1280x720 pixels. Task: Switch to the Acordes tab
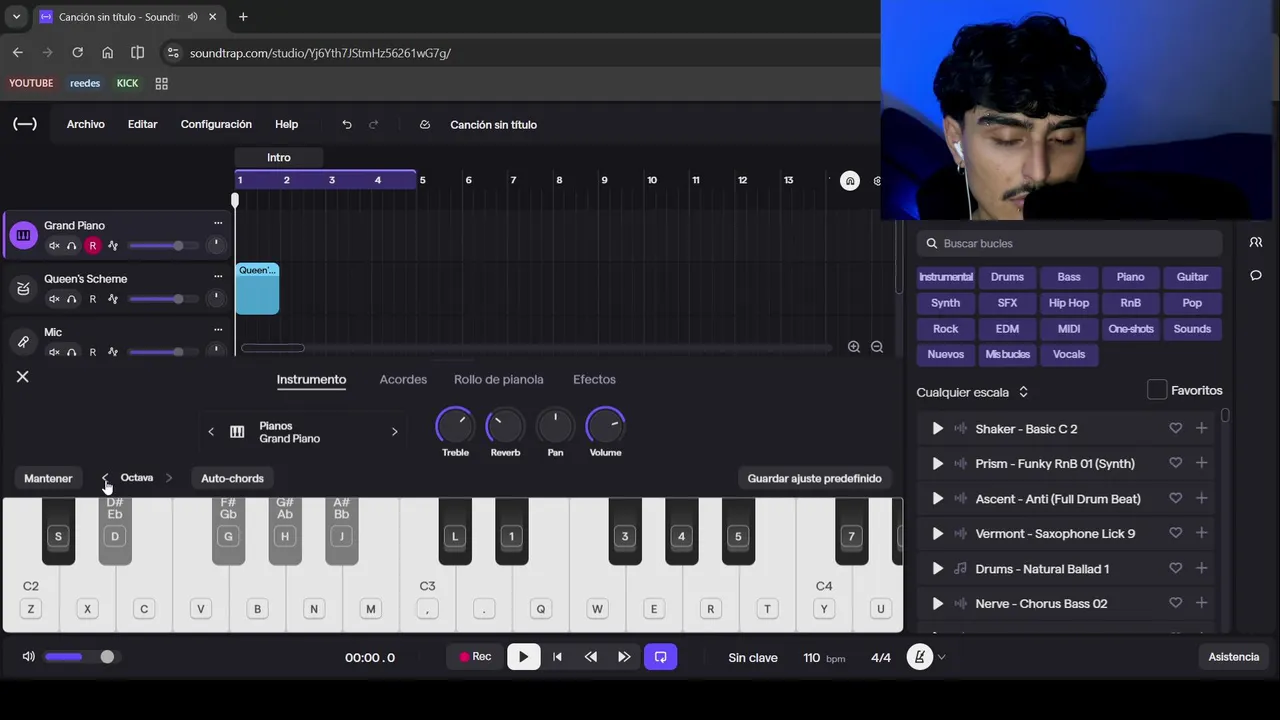click(403, 379)
